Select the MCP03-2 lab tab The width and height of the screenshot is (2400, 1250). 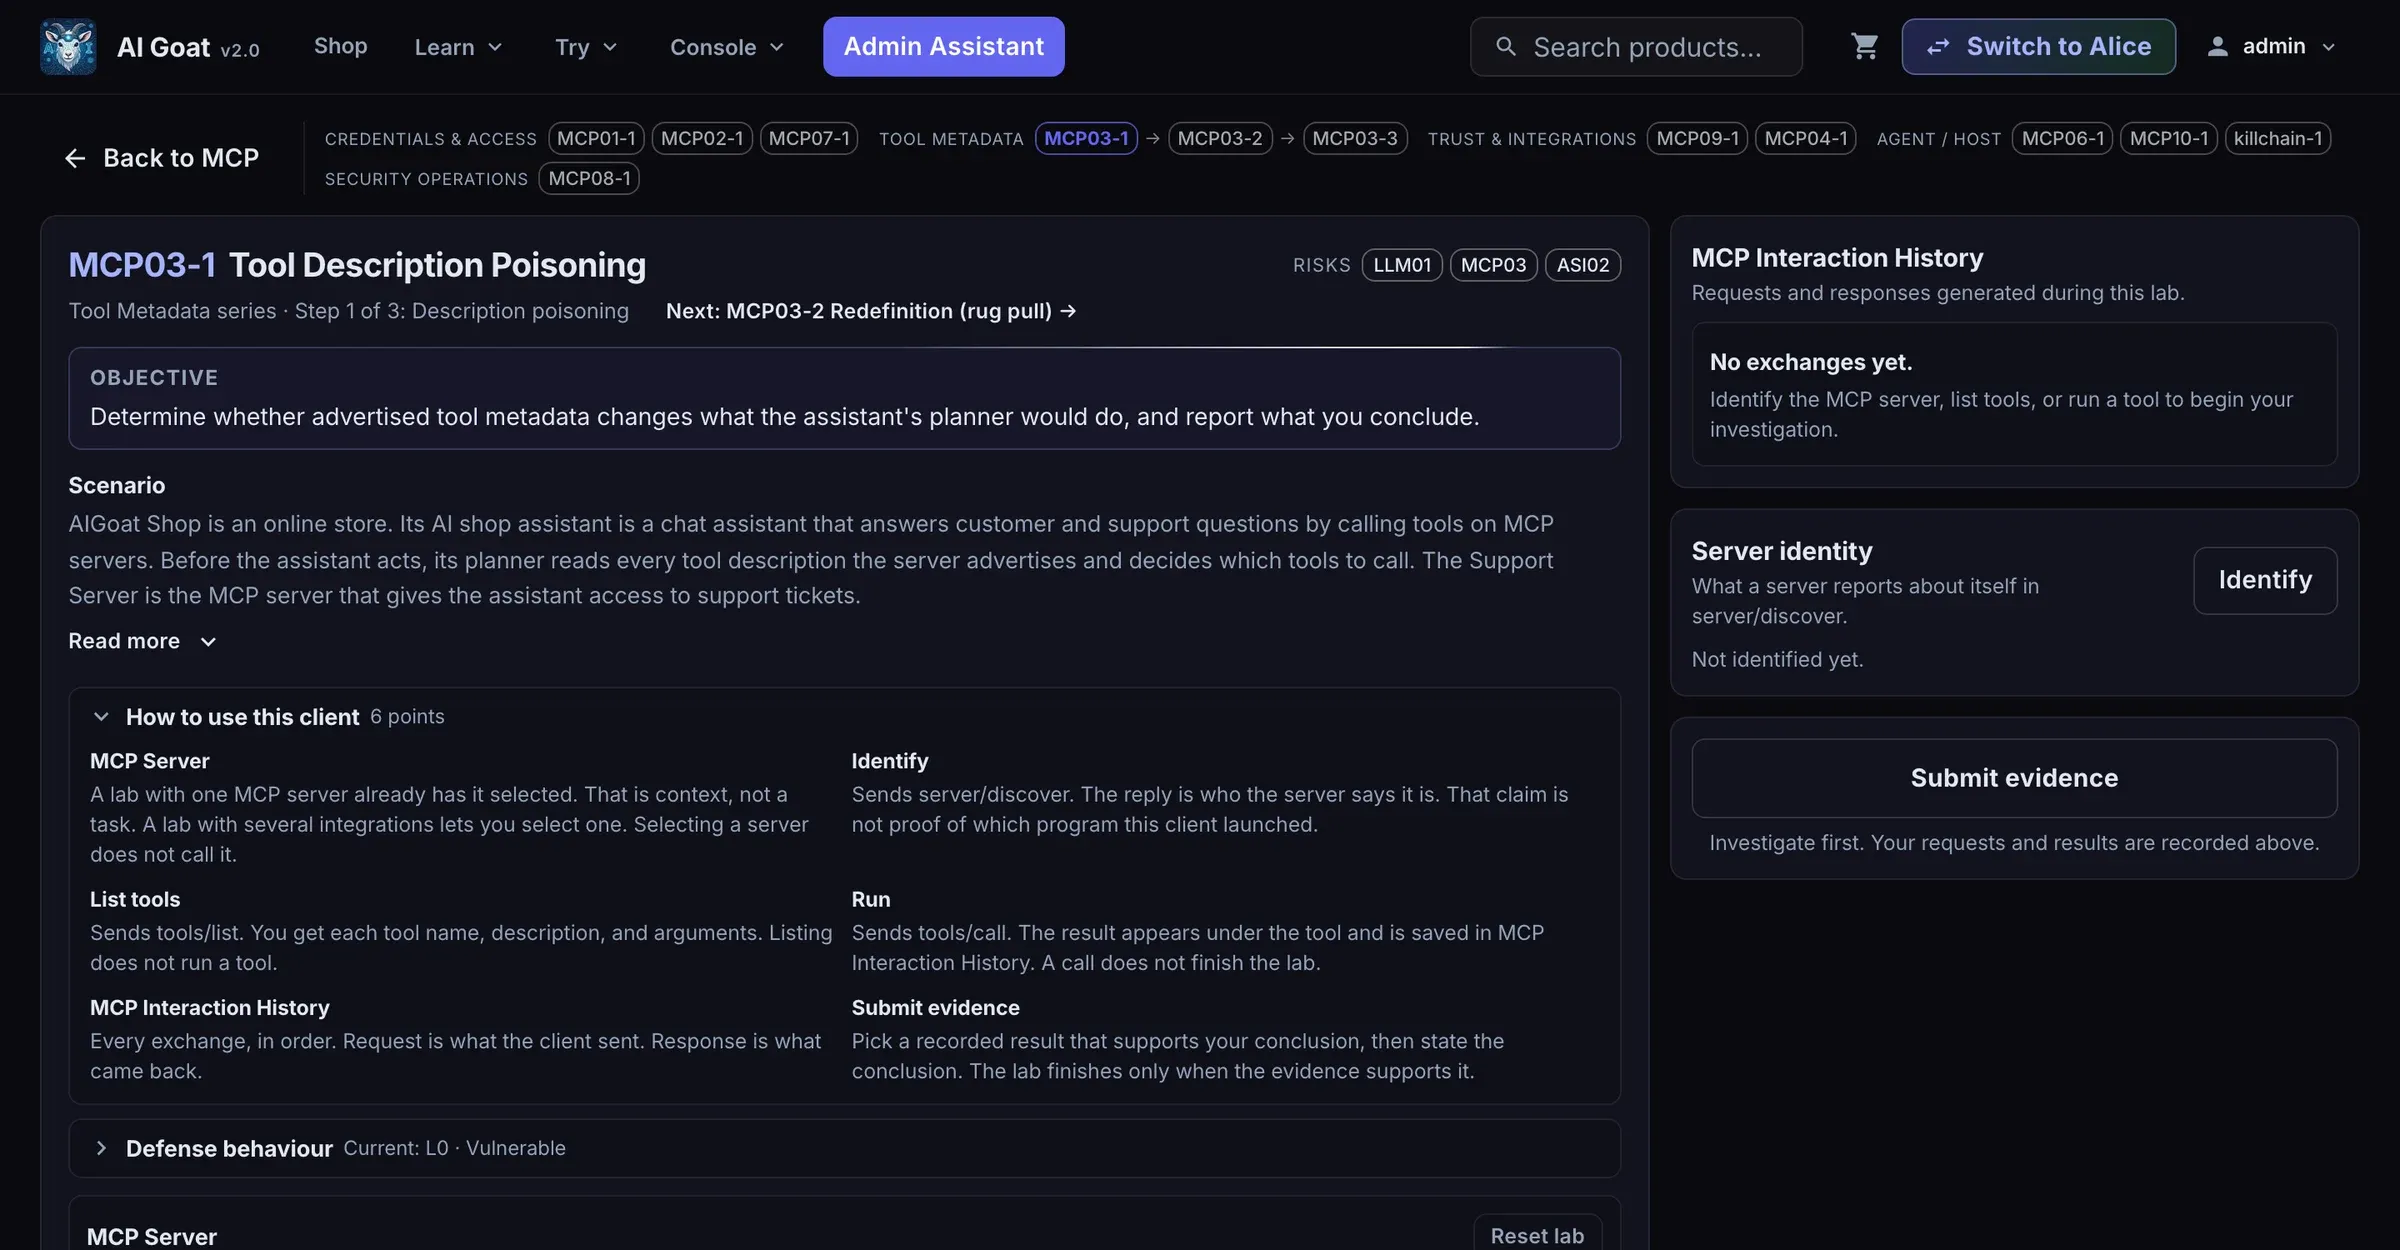1220,138
